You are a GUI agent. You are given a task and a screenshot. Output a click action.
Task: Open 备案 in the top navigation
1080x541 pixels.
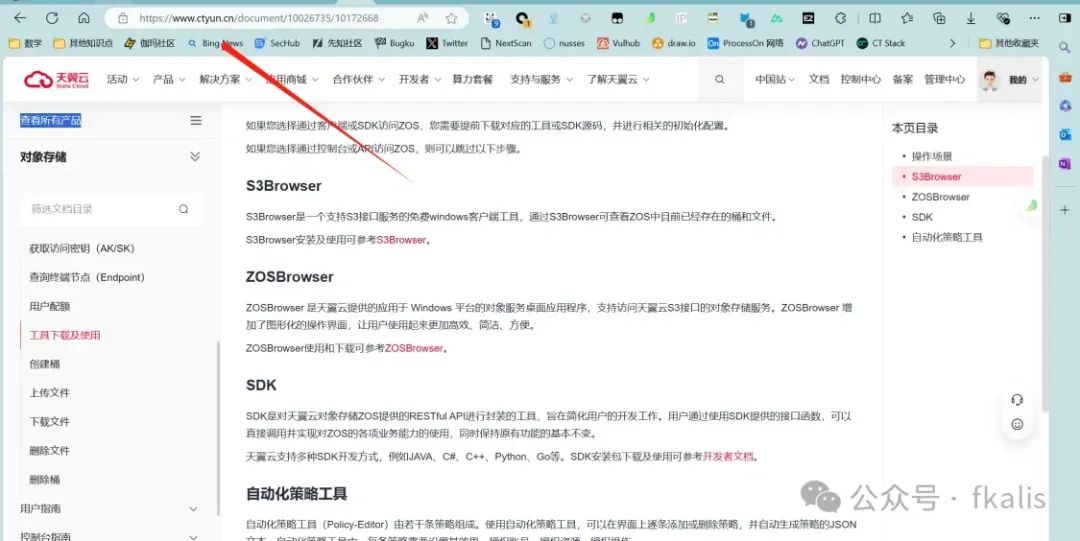tap(902, 79)
